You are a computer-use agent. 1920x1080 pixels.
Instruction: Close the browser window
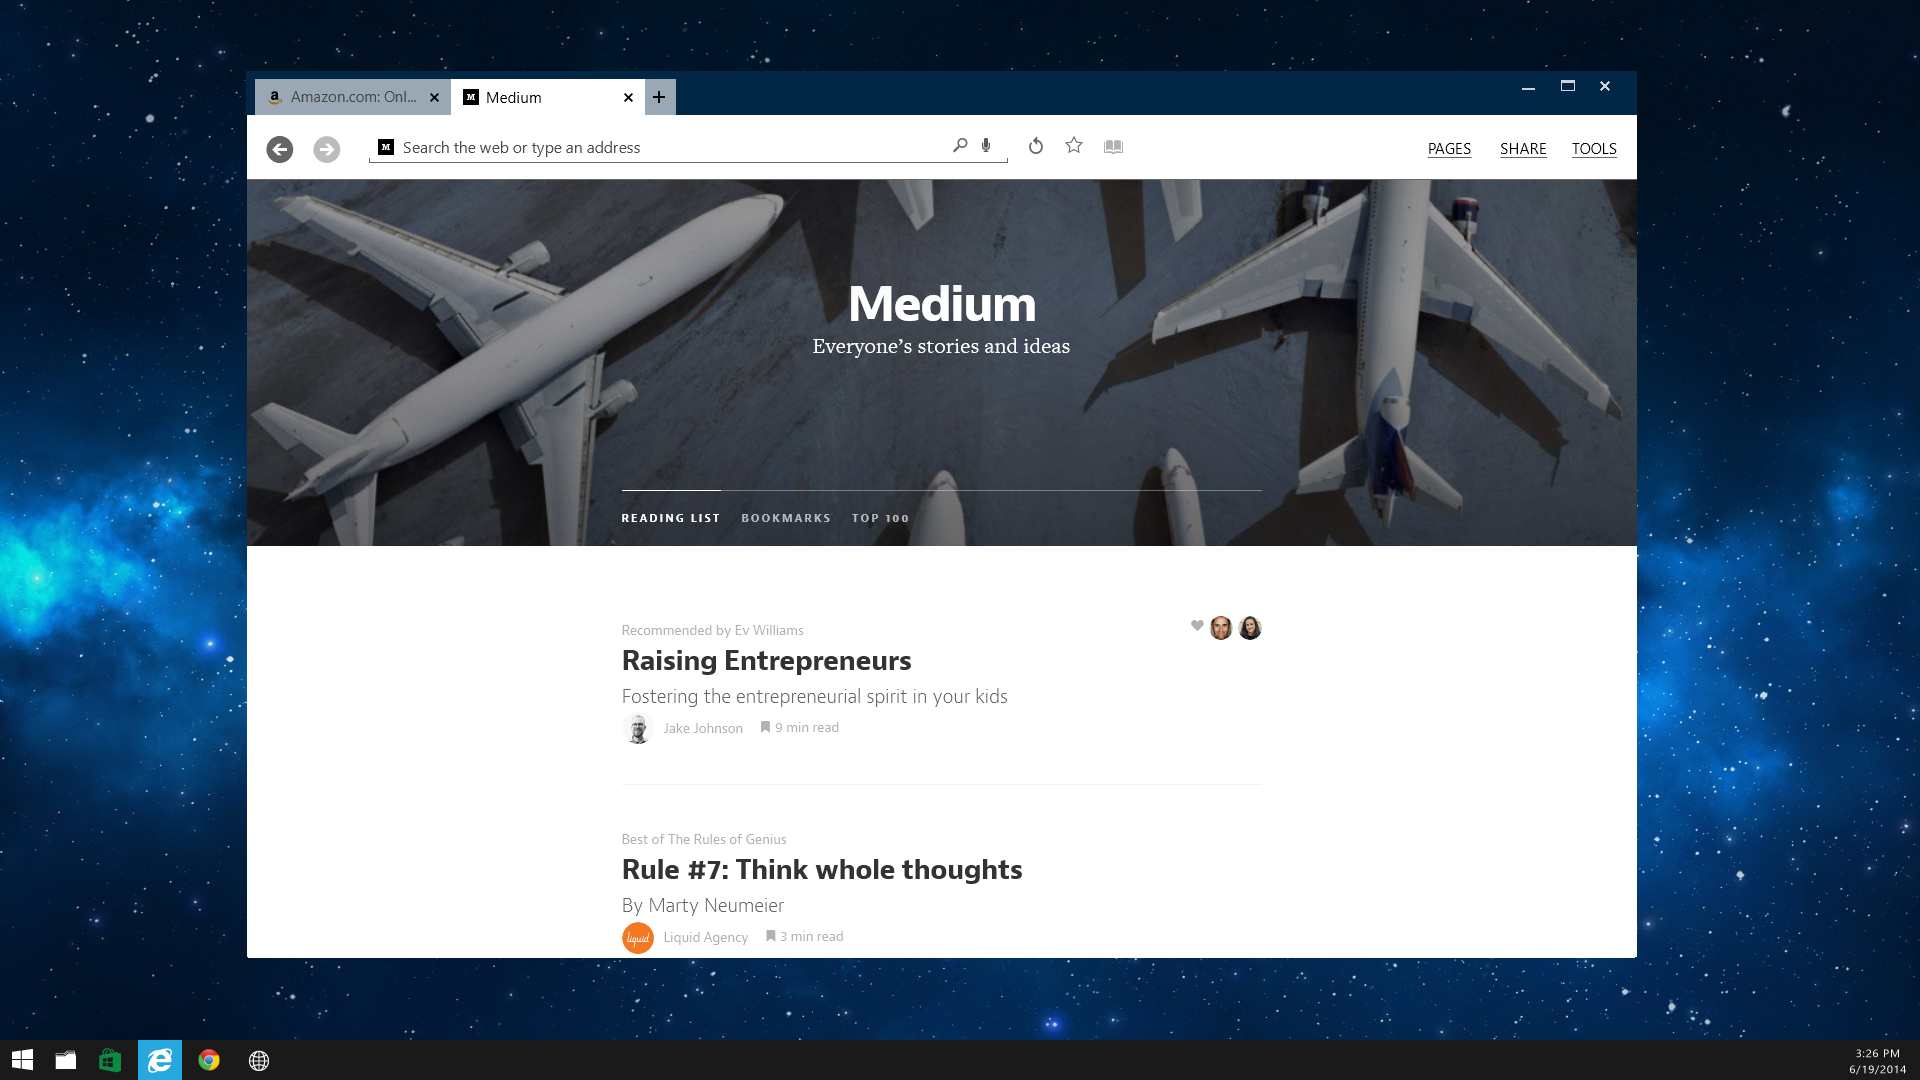(x=1605, y=87)
